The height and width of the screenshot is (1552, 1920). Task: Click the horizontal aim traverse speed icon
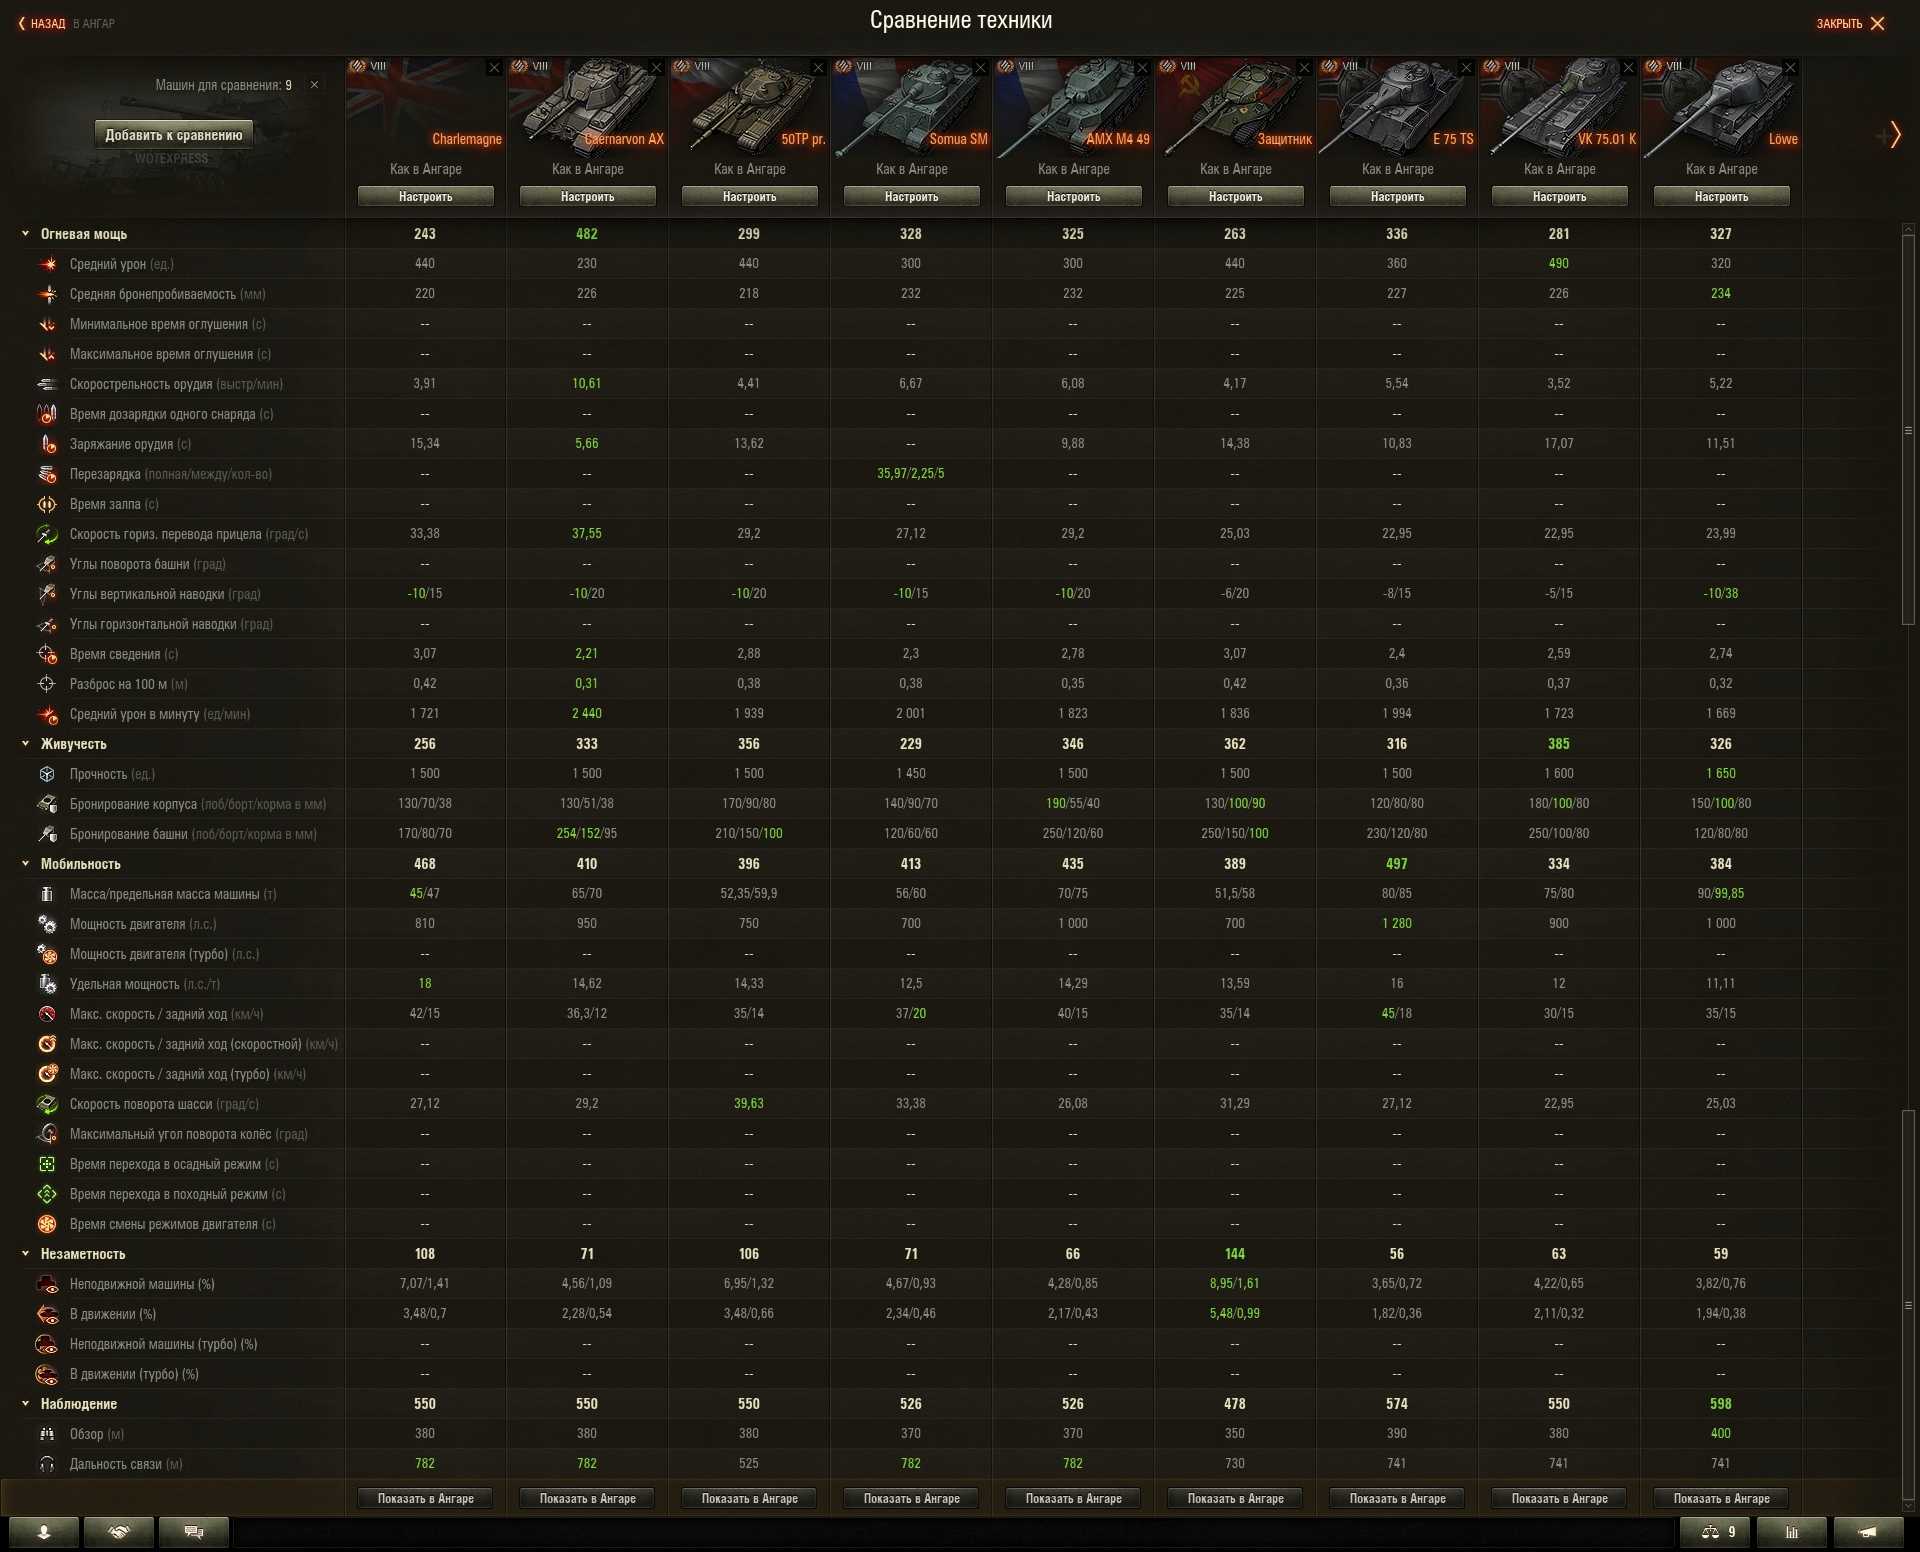(x=47, y=534)
